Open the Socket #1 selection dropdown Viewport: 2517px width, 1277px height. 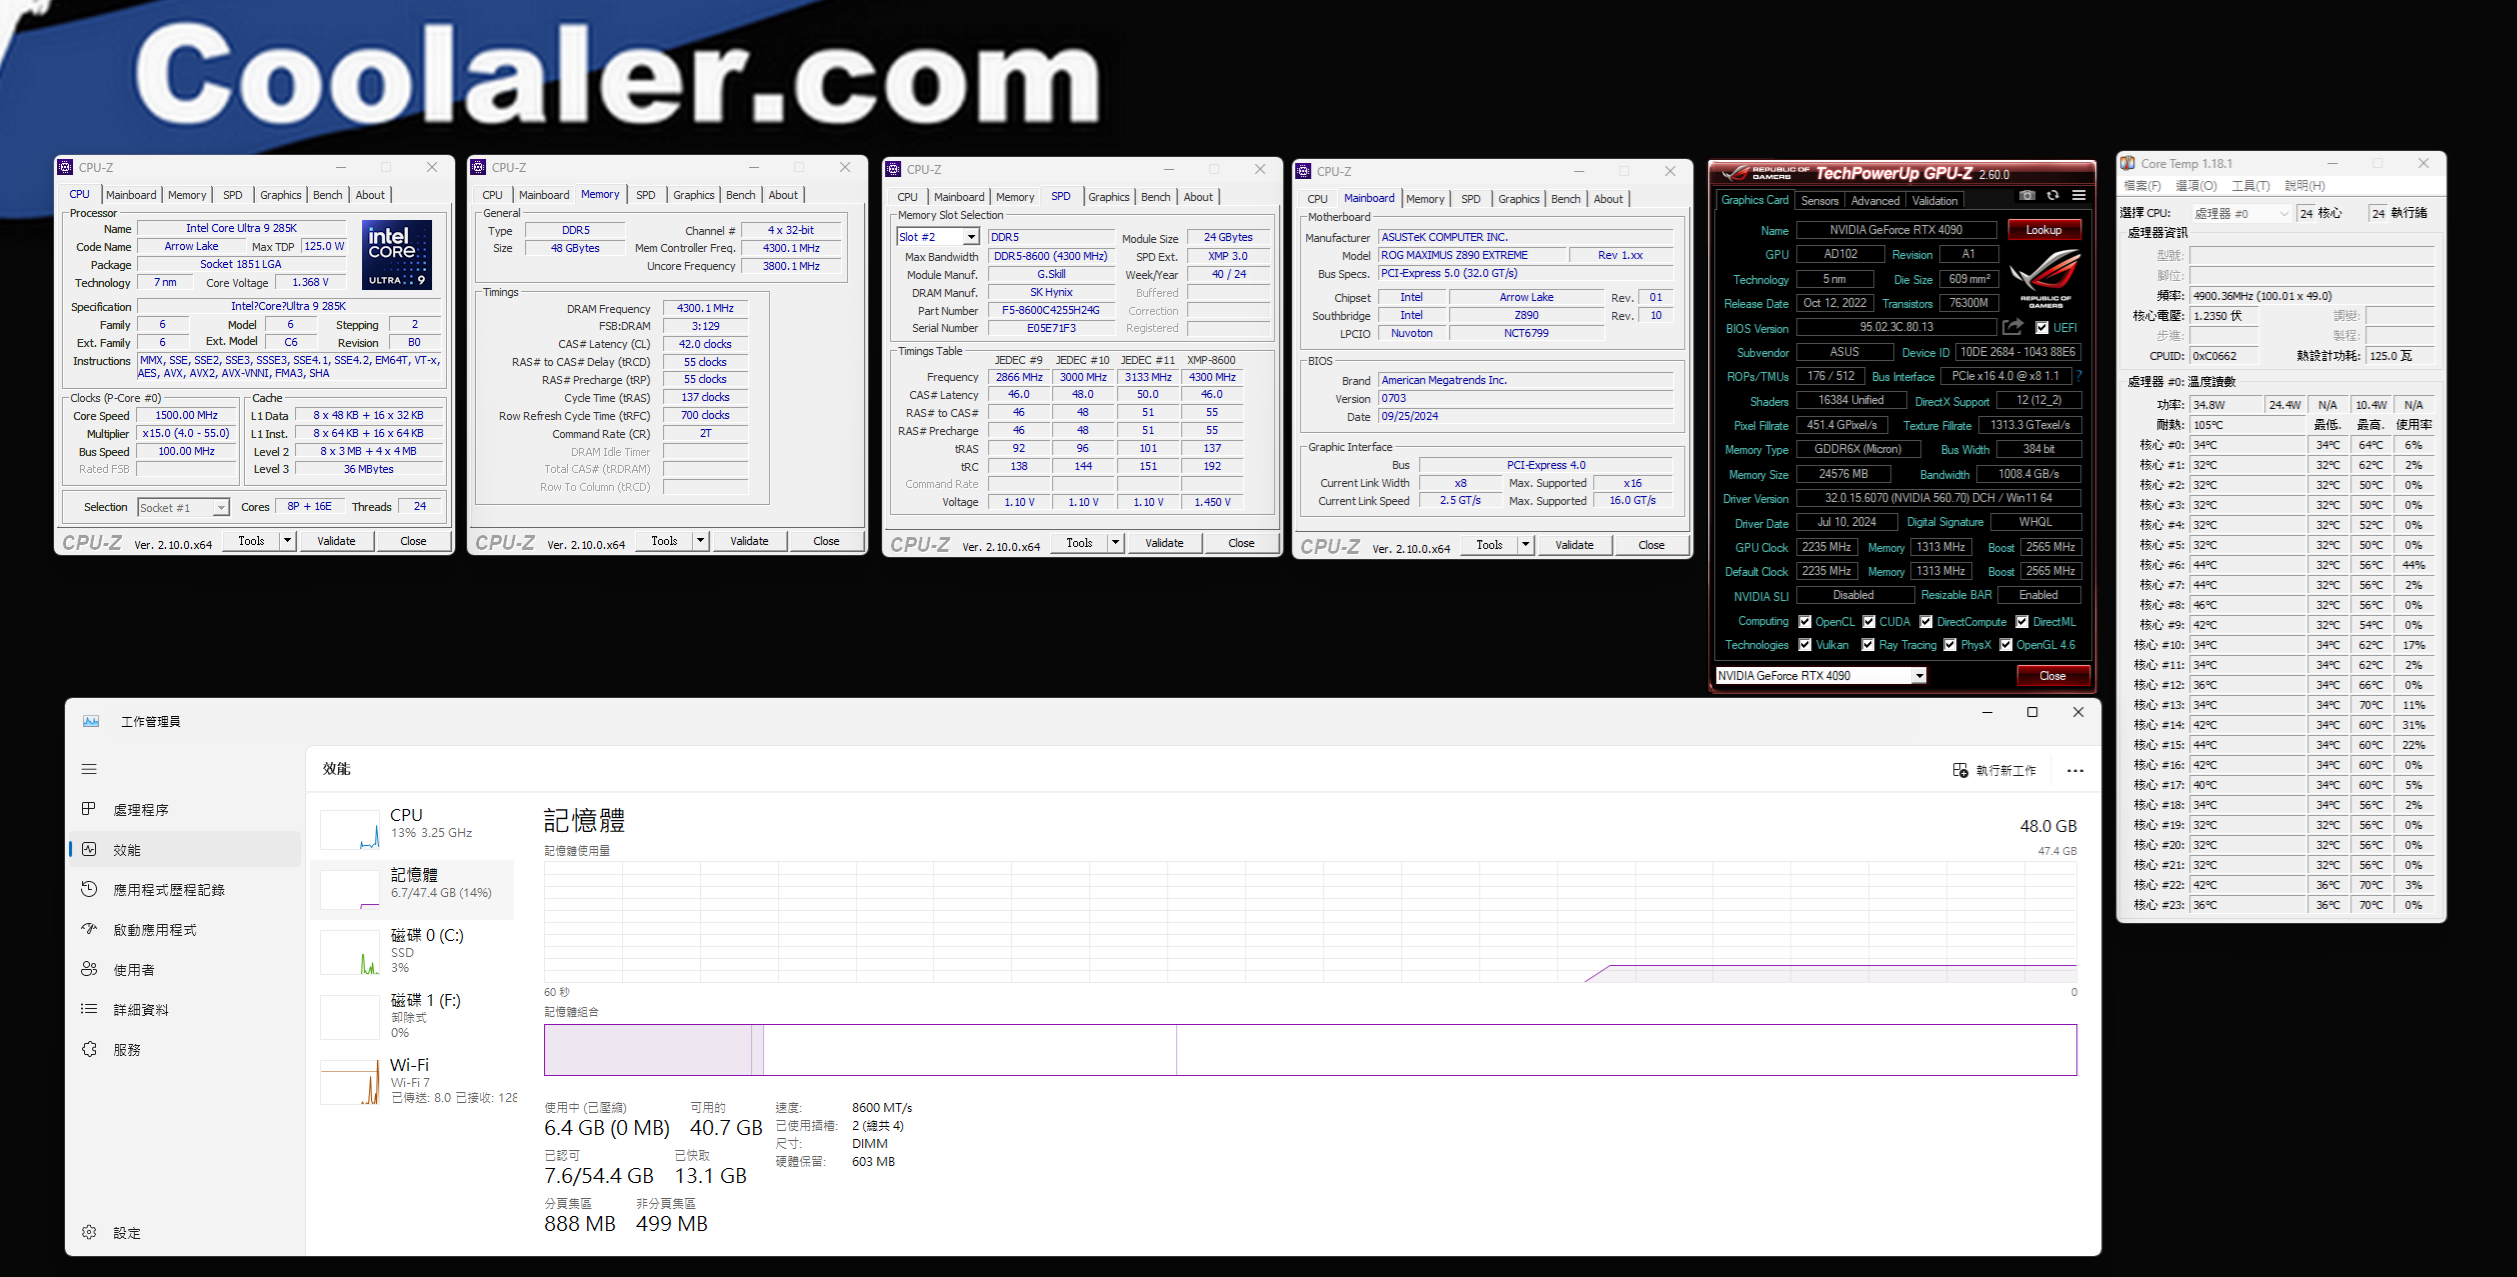(184, 507)
